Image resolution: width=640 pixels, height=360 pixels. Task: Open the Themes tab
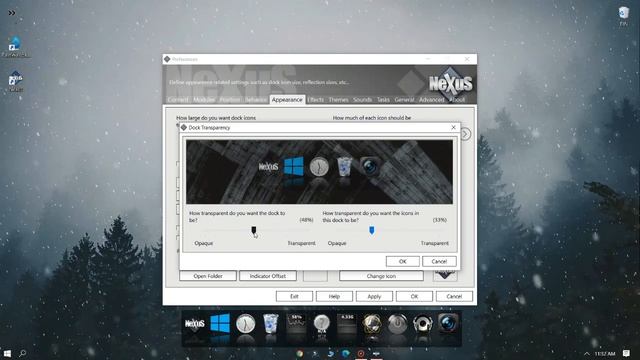pos(338,100)
